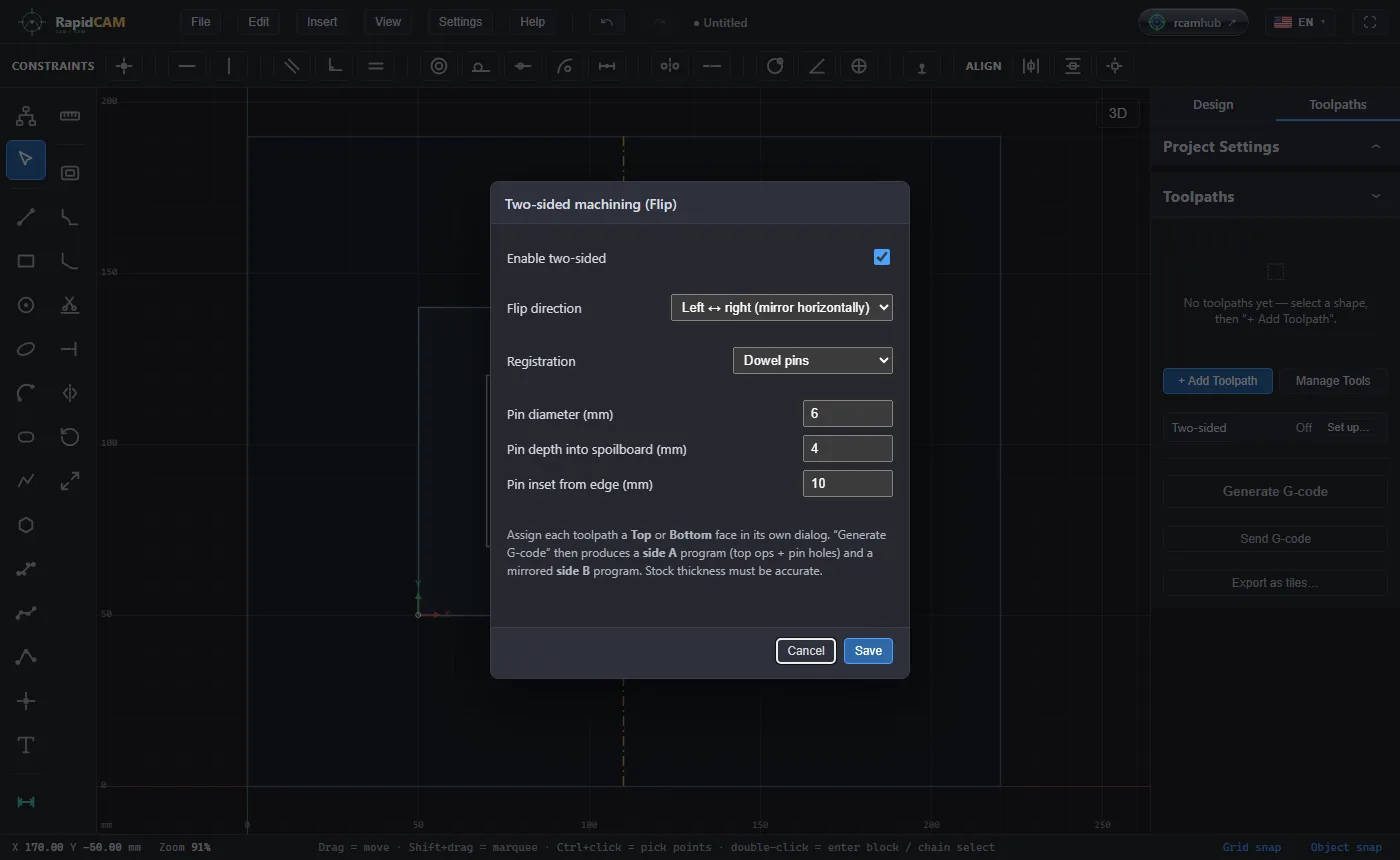The image size is (1400, 860).
Task: Choose the Scale tool
Action: click(x=70, y=481)
